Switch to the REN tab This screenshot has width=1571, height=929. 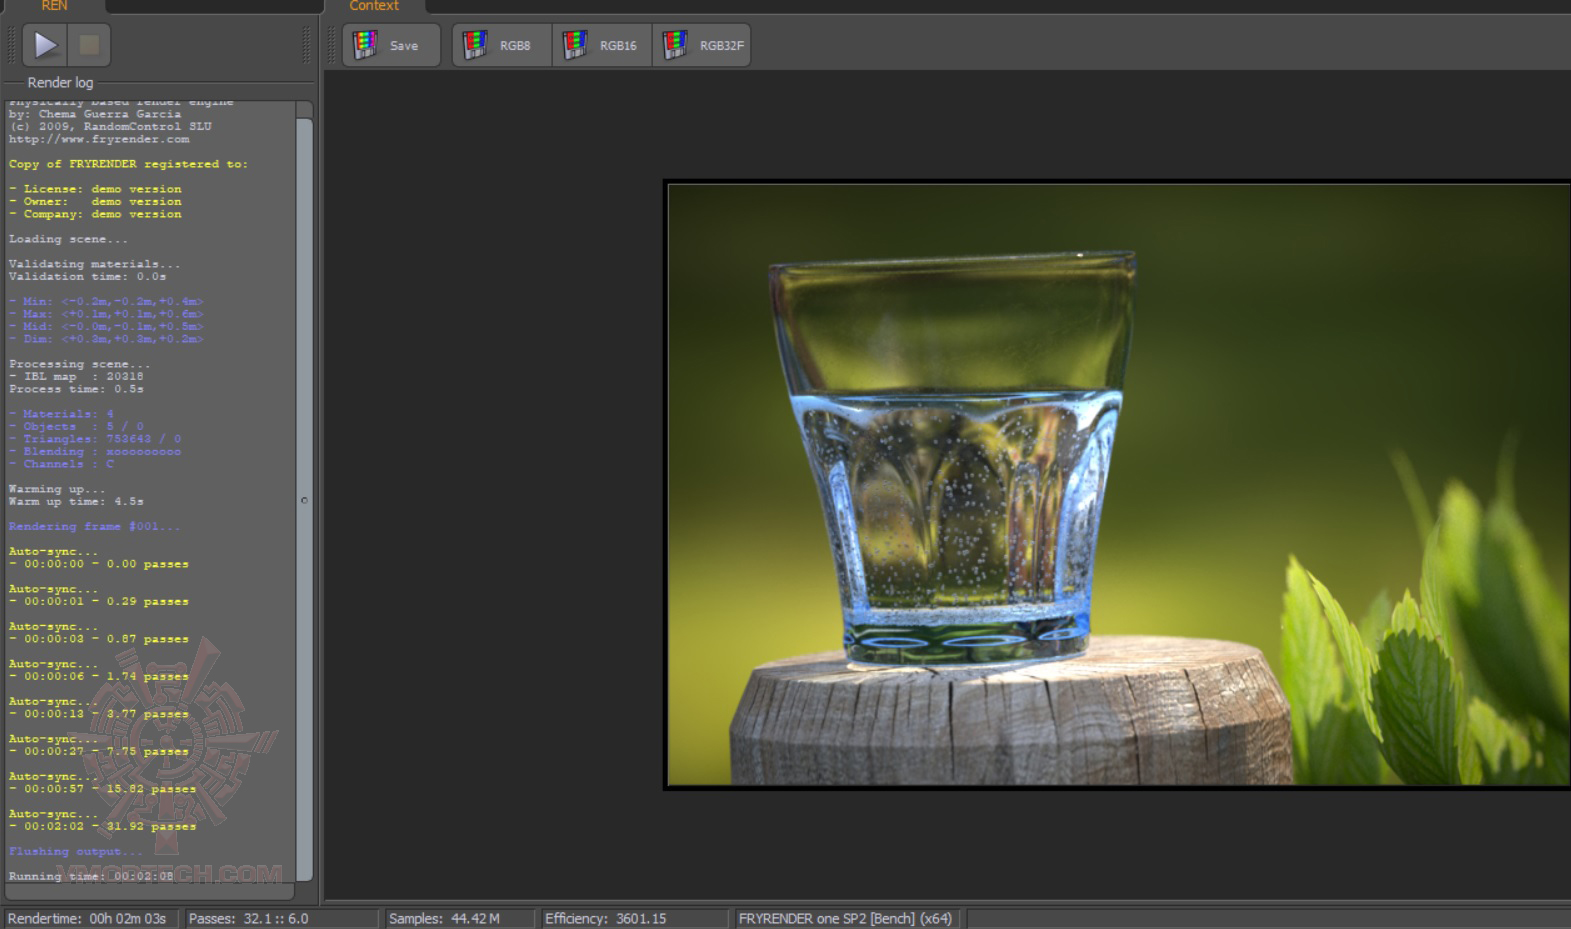54,6
